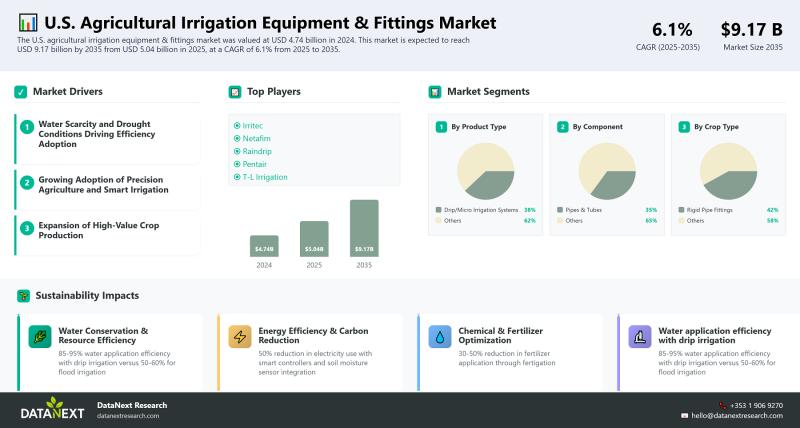The image size is (800, 428).
Task: Click the By Product Type pie chart
Action: [x=486, y=170]
